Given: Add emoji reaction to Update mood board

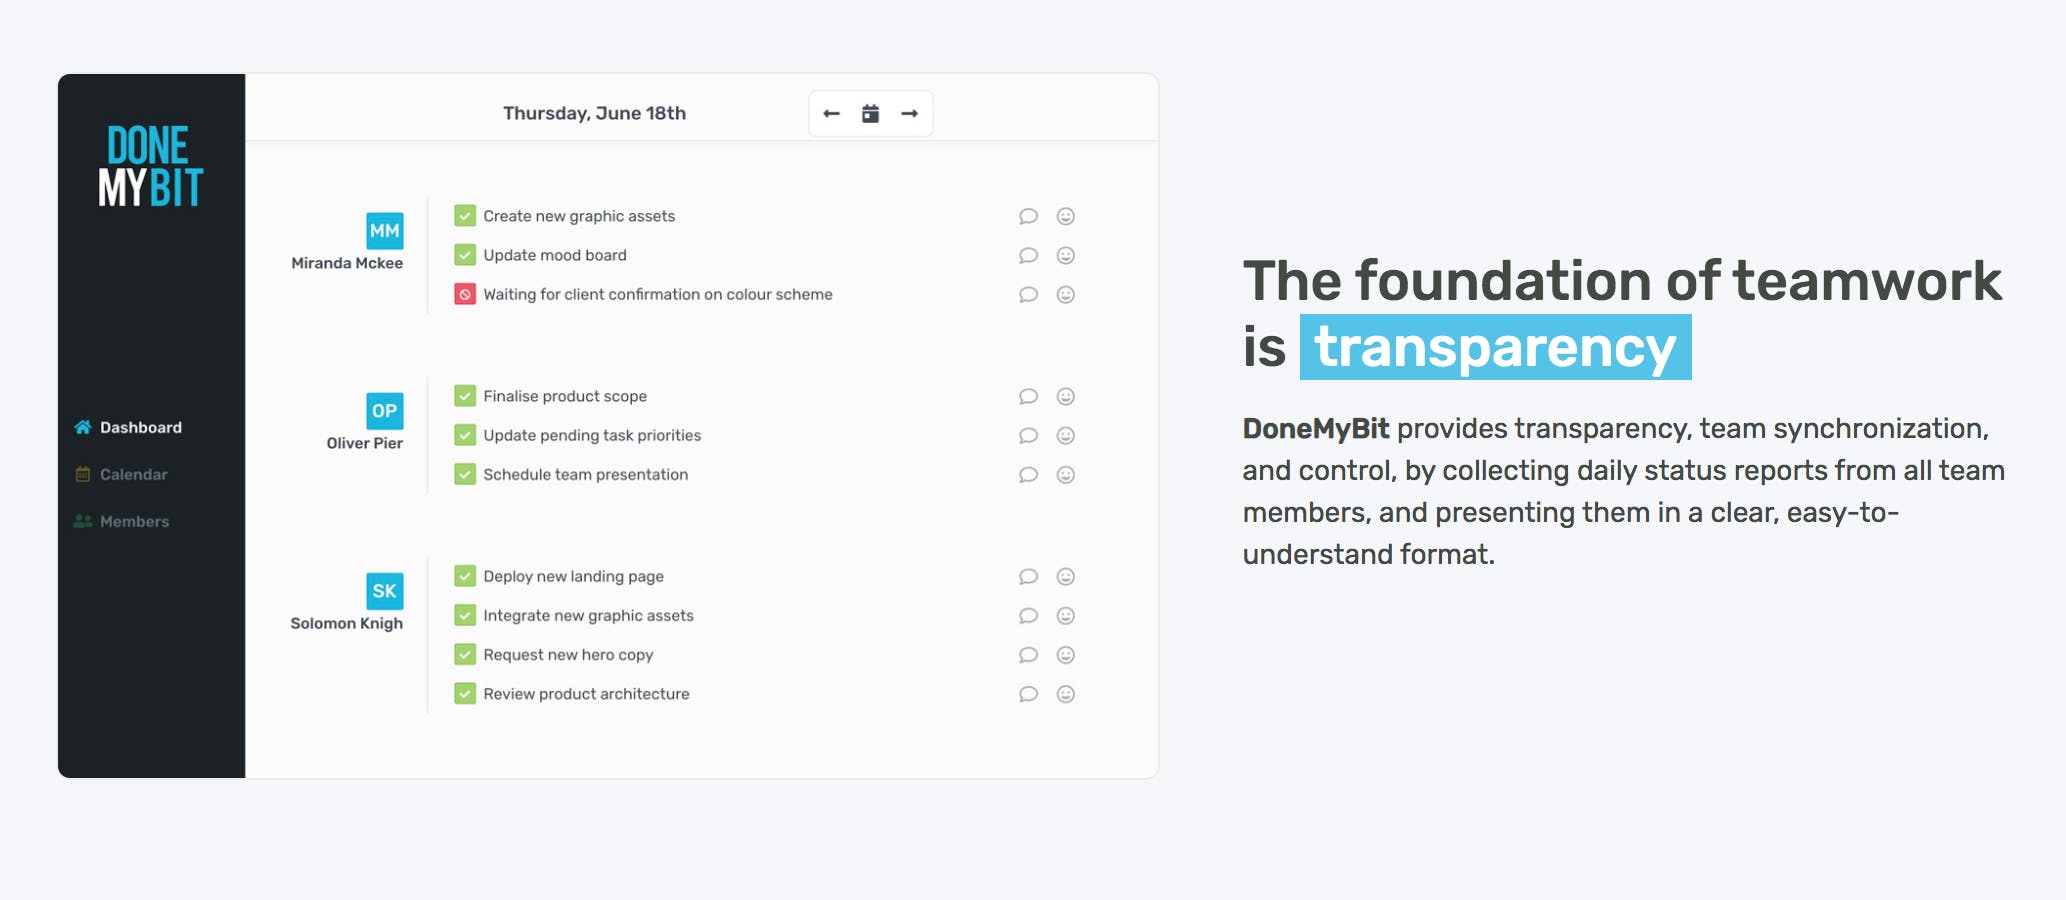Looking at the screenshot, I should (x=1066, y=255).
